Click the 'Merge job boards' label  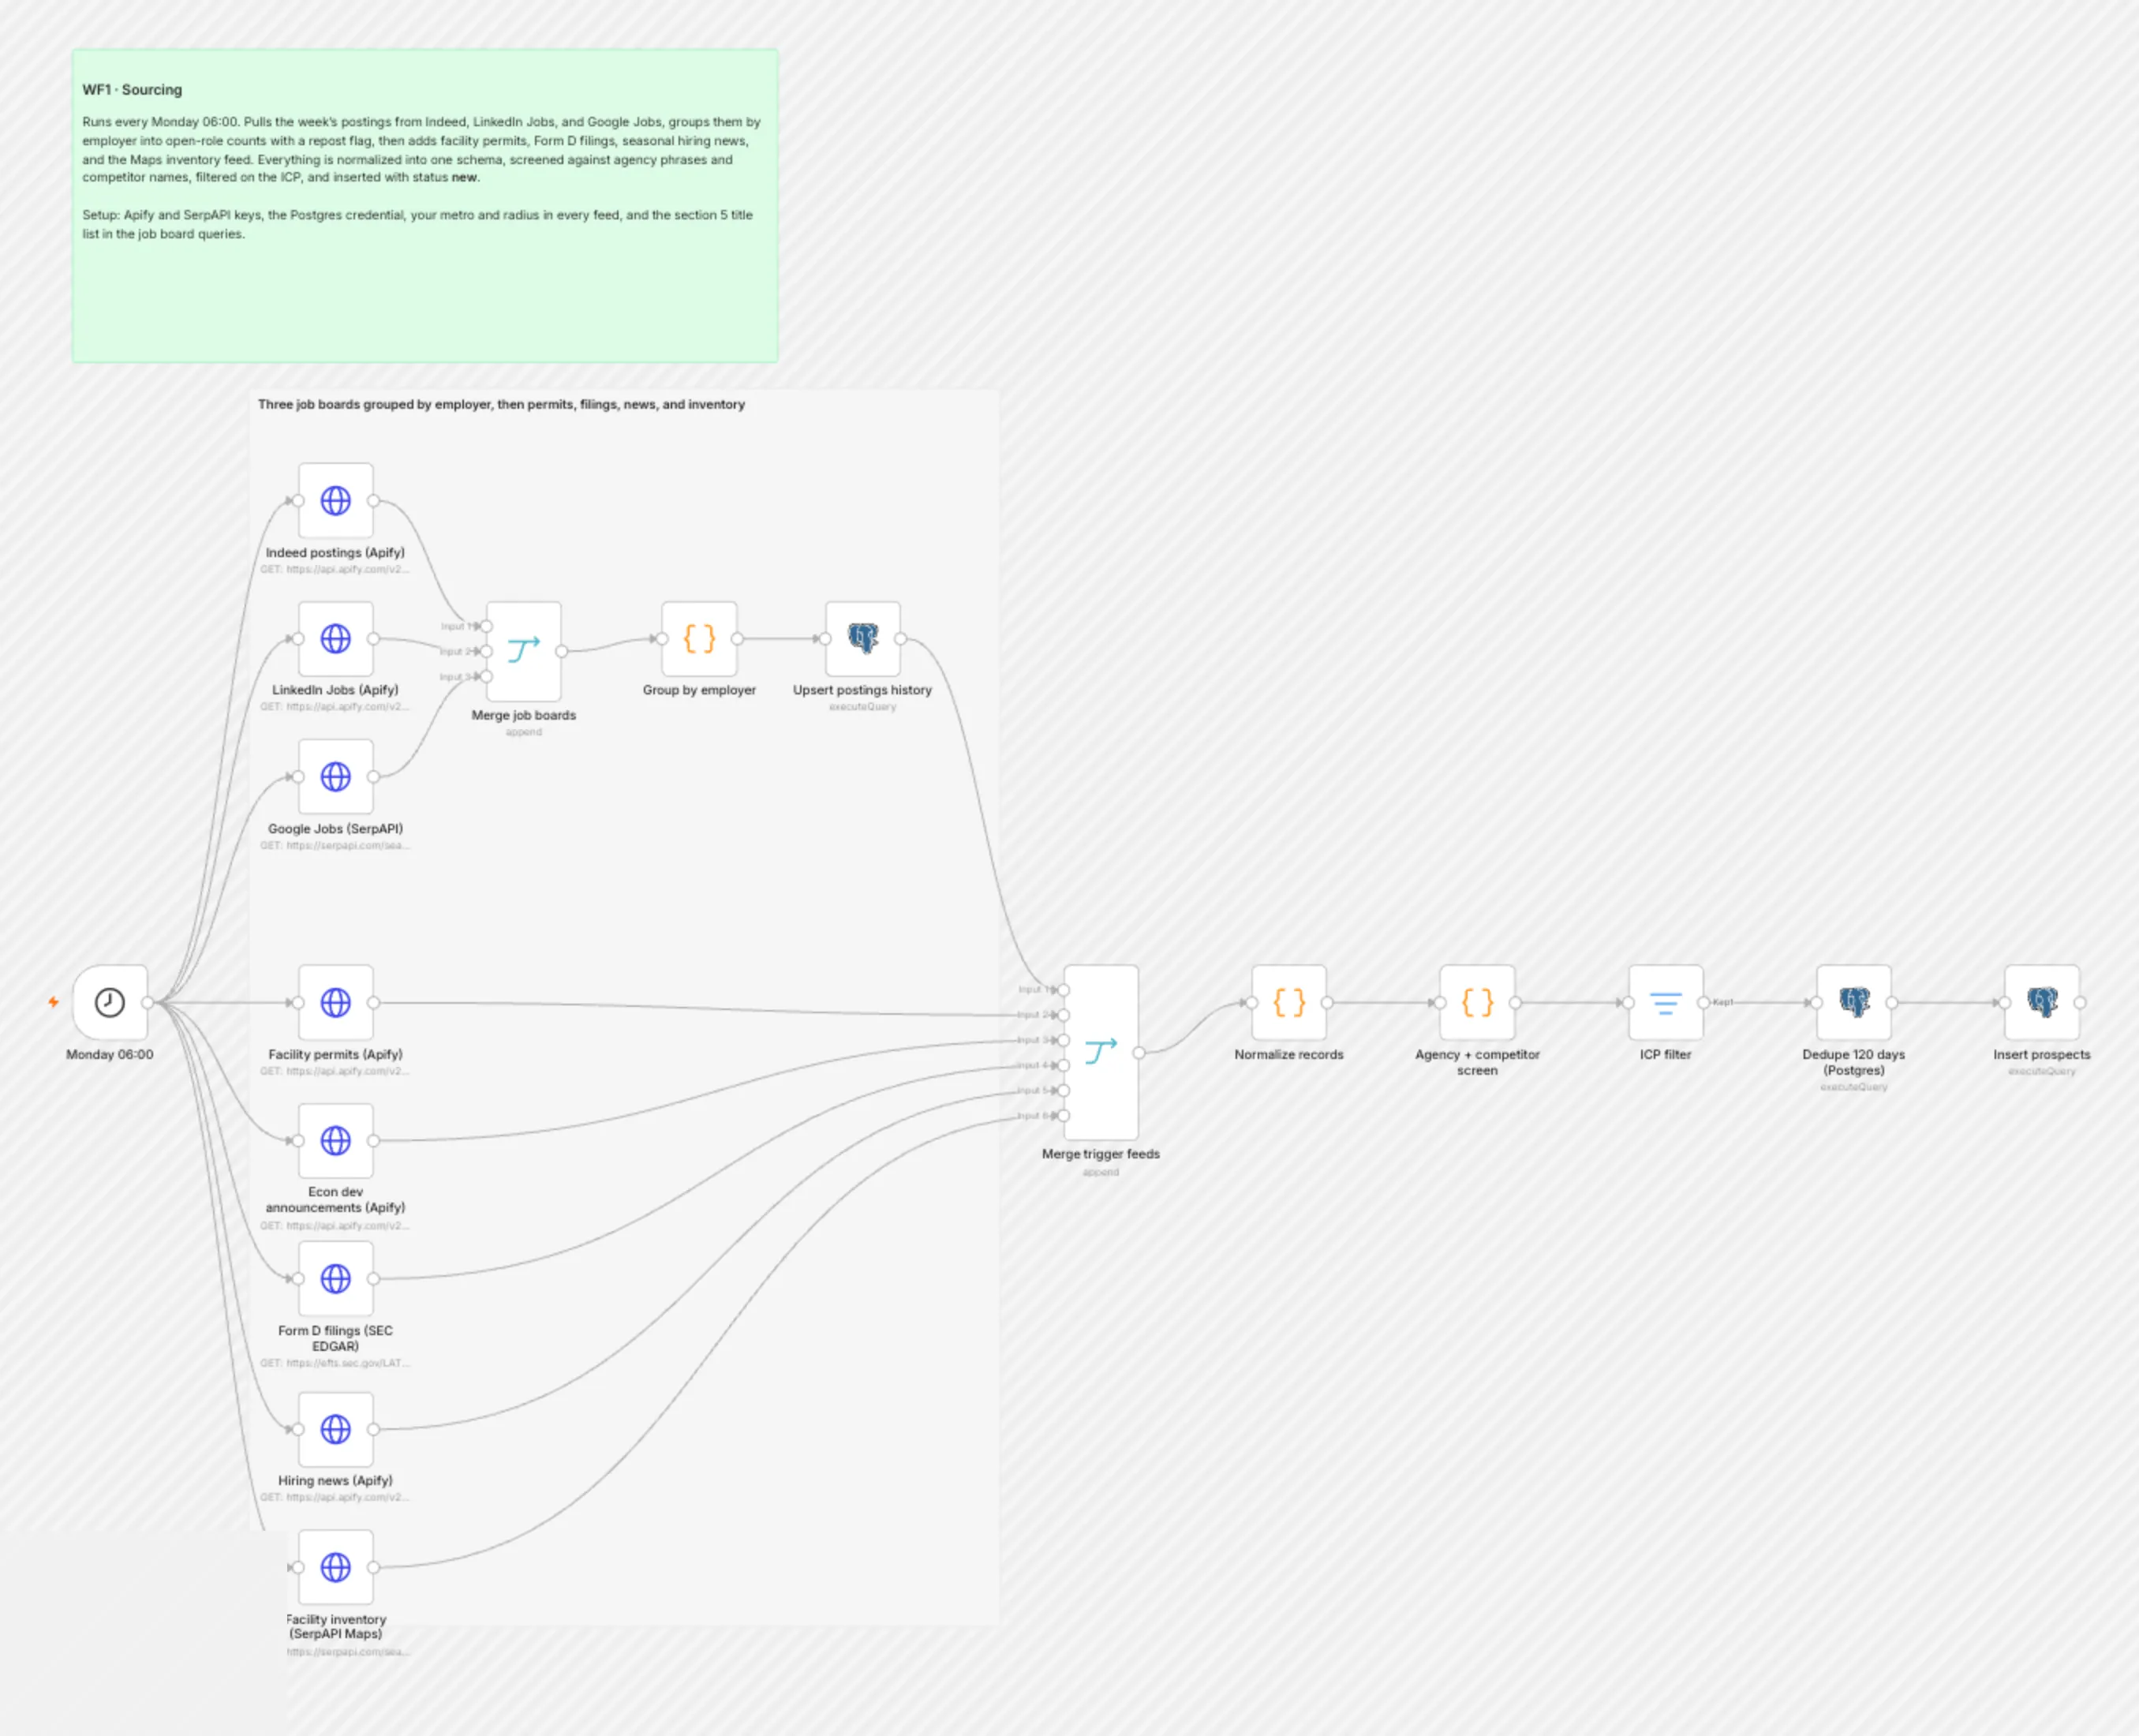click(x=524, y=715)
